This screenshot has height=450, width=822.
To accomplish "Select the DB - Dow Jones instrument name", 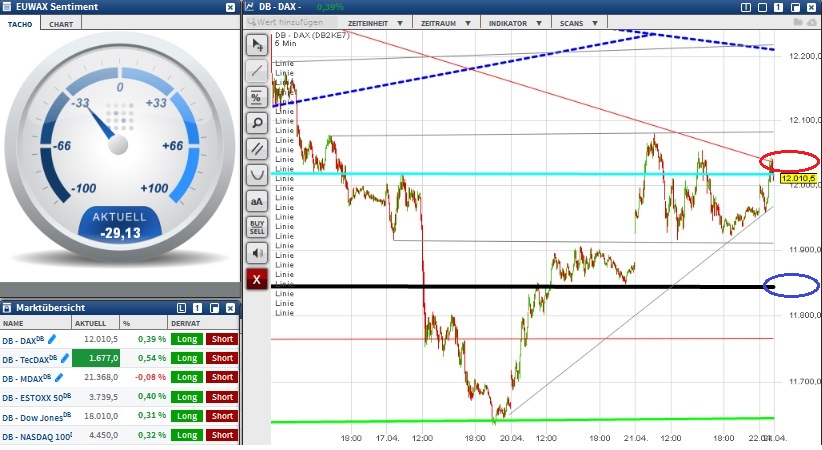I will [x=37, y=417].
